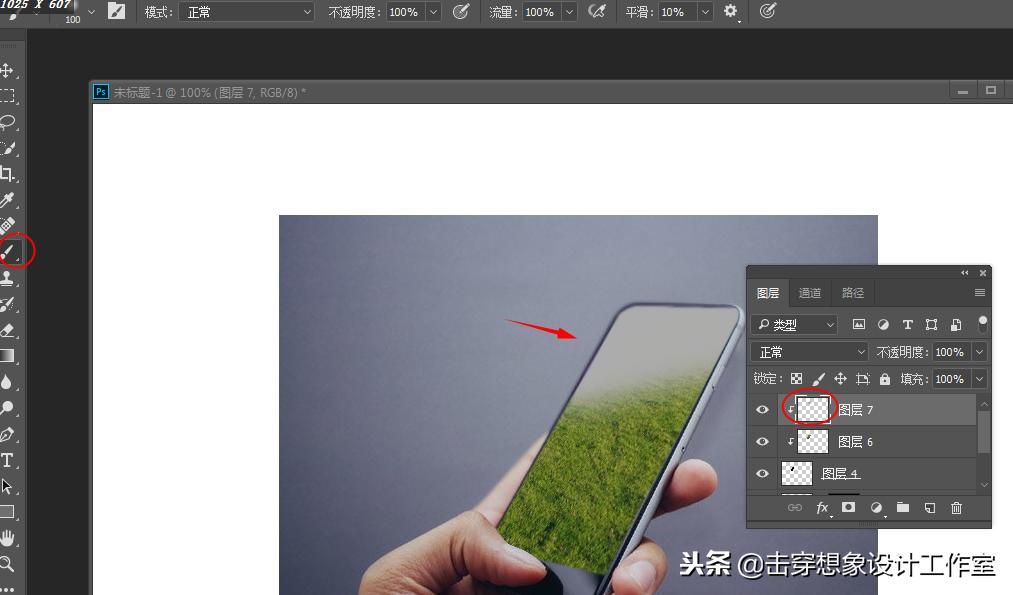Click the delete layer trash button

tap(956, 508)
